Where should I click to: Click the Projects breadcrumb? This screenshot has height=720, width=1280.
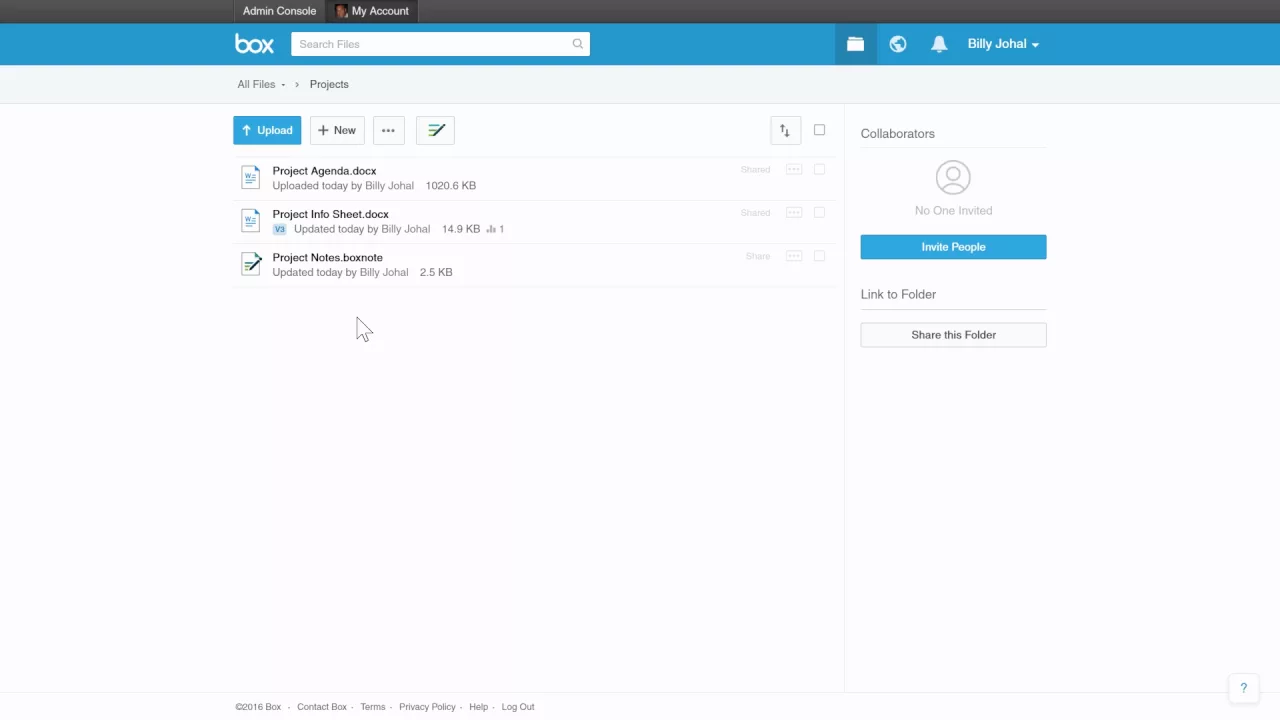tap(329, 84)
